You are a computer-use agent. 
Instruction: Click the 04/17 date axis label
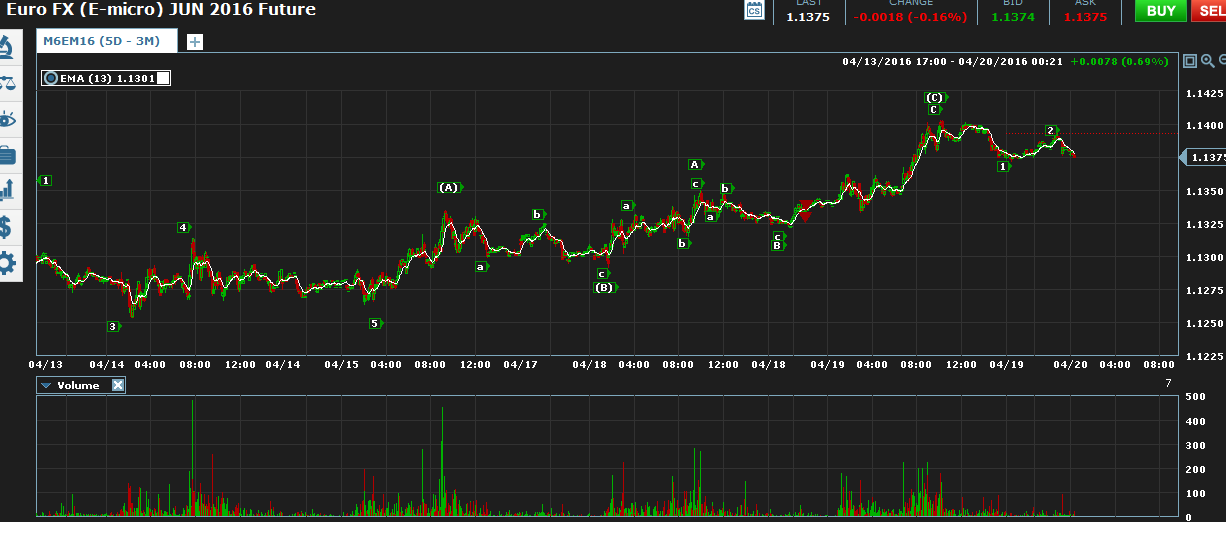point(520,365)
